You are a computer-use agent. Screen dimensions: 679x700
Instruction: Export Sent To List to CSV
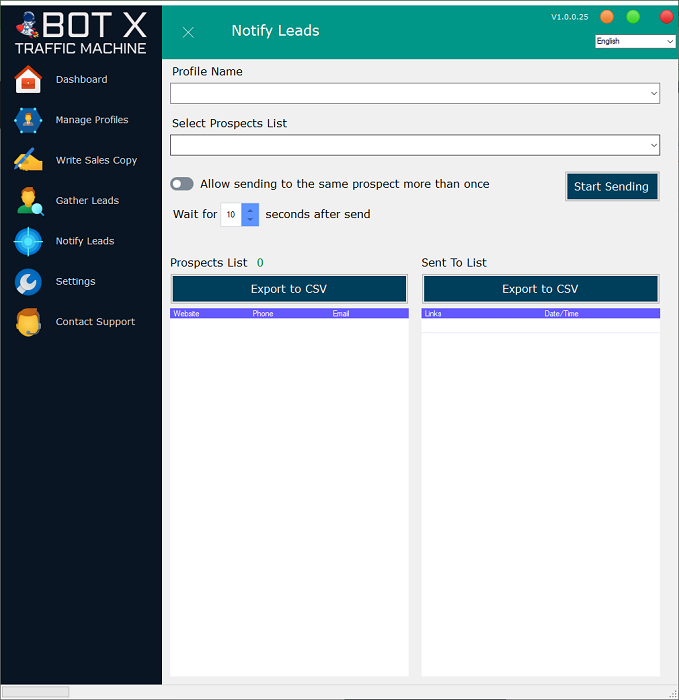pyautogui.click(x=540, y=289)
